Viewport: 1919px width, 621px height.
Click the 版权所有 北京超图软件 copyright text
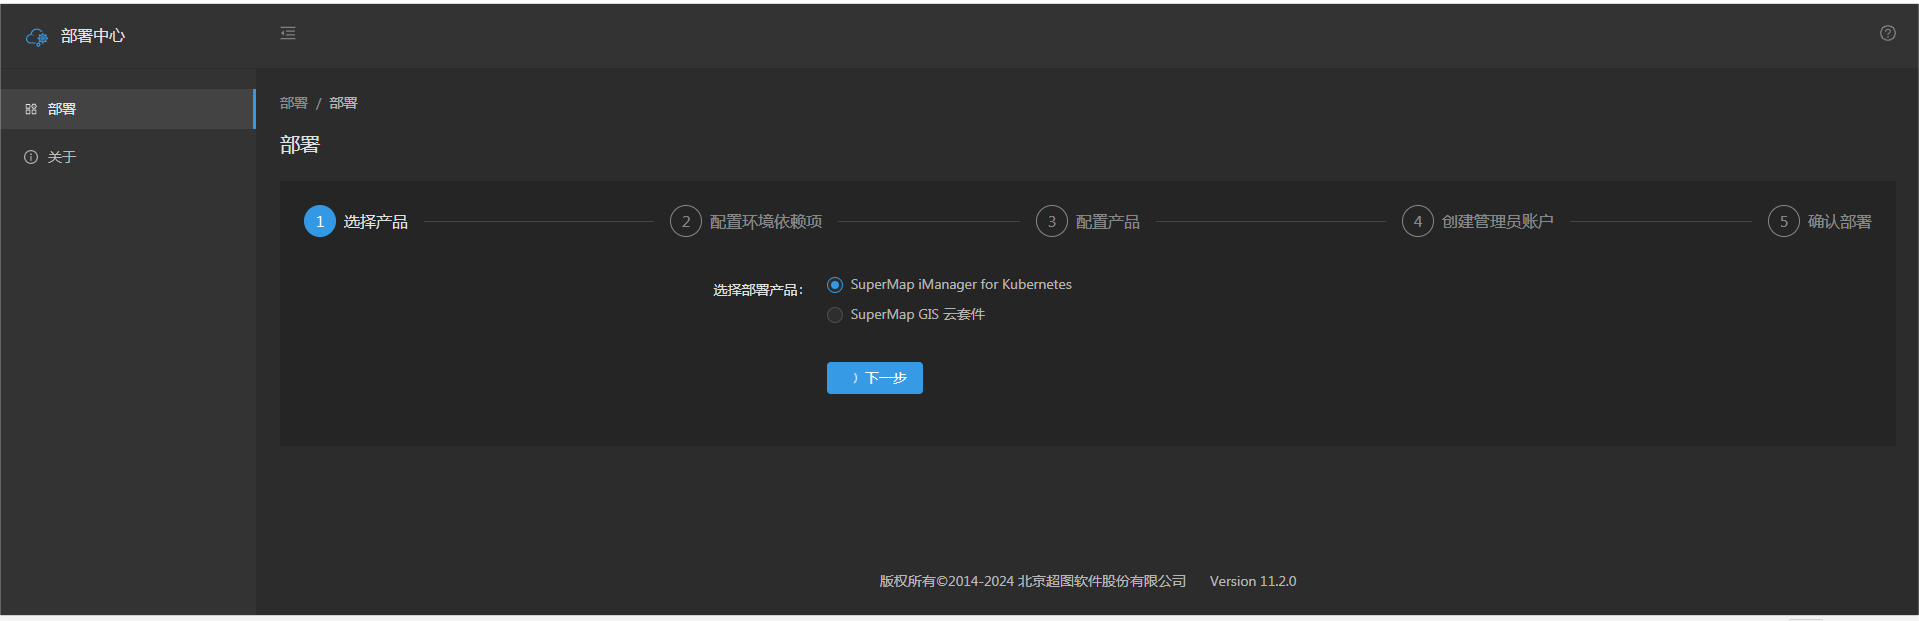1033,581
